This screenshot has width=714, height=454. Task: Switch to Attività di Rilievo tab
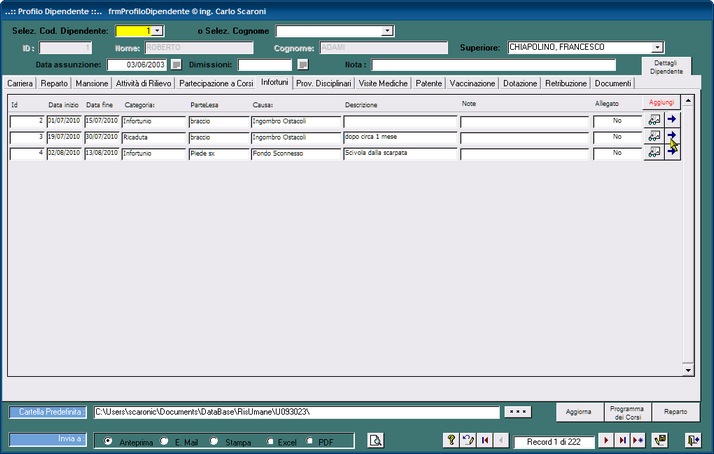click(x=143, y=83)
